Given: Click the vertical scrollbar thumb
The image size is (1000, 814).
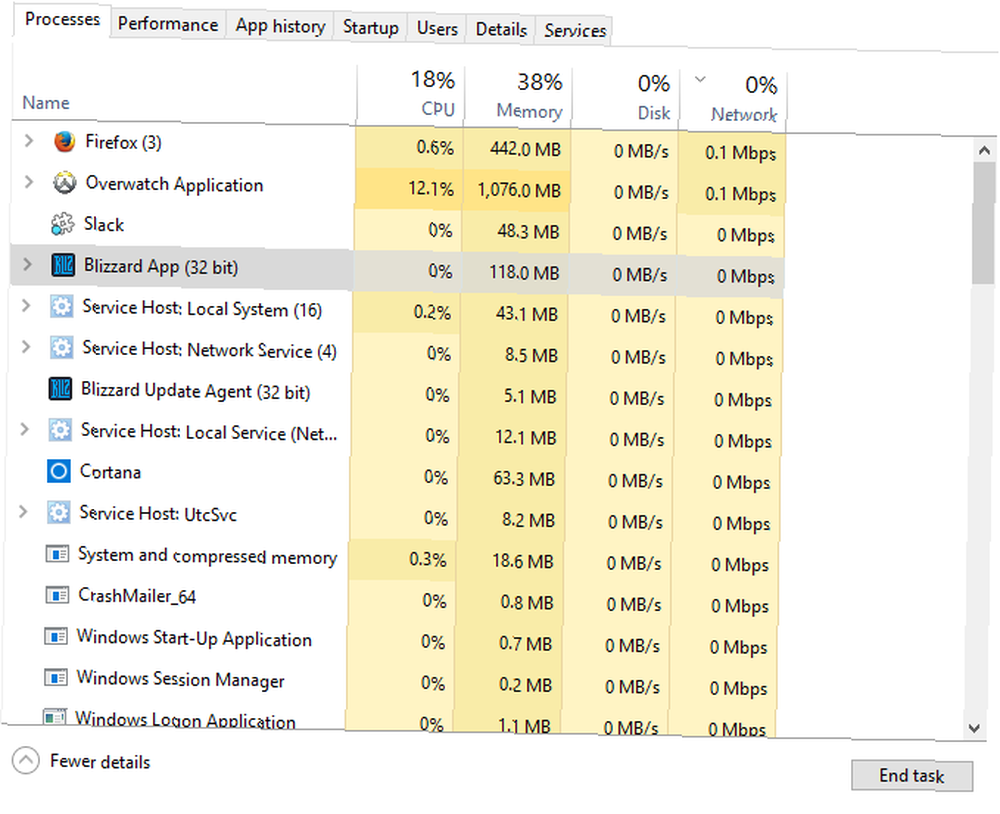Looking at the screenshot, I should point(984,223).
